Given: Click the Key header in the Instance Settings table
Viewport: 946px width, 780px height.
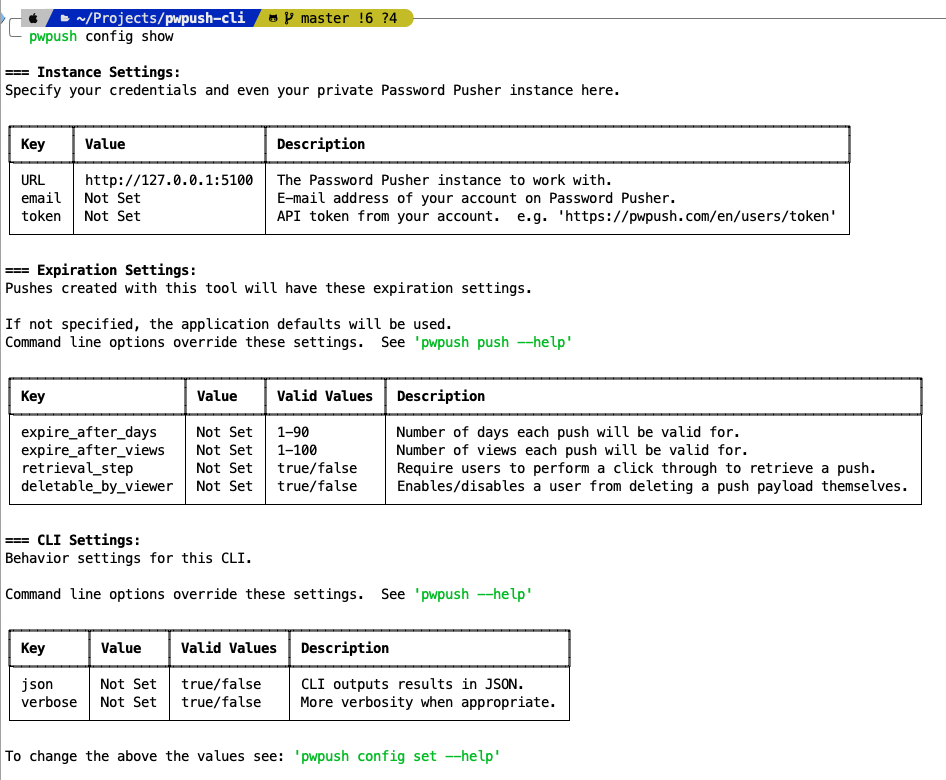Looking at the screenshot, I should 33,144.
